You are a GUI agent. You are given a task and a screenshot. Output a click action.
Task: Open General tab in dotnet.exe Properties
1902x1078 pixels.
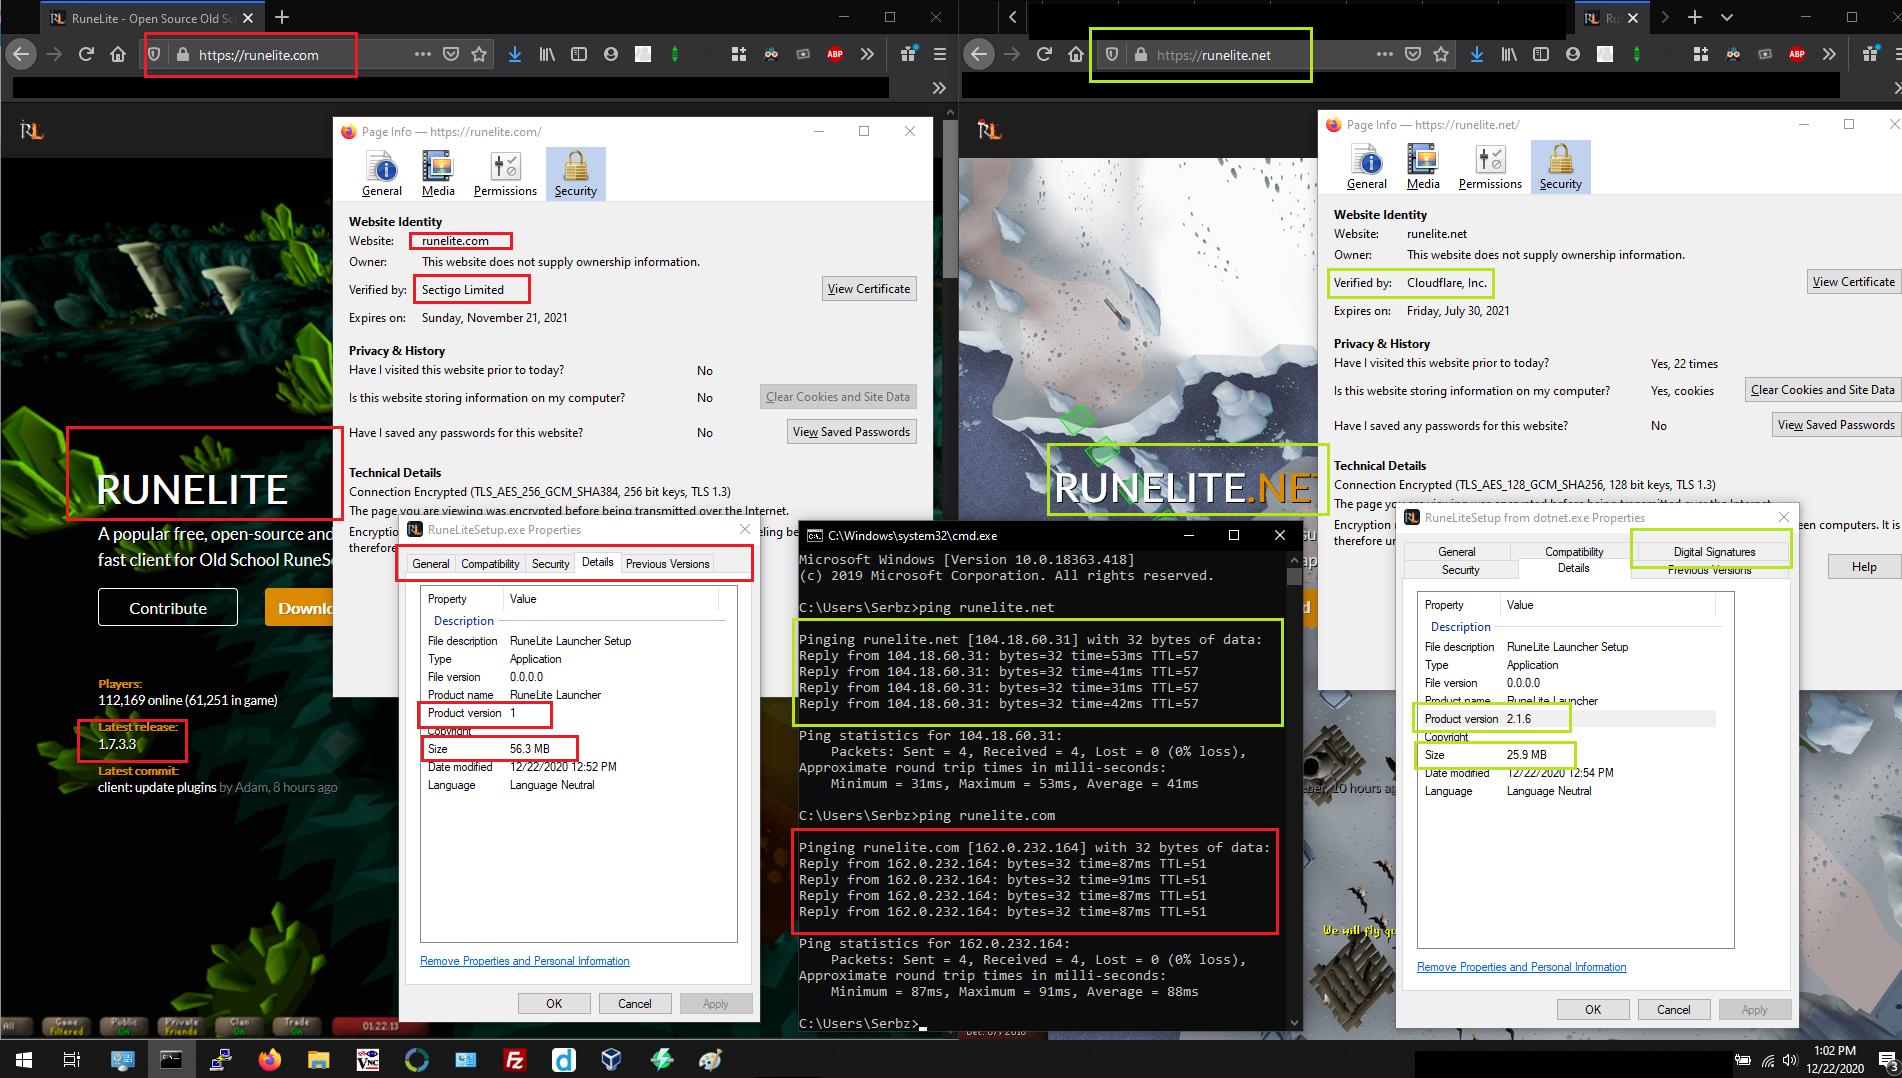[x=1456, y=552]
